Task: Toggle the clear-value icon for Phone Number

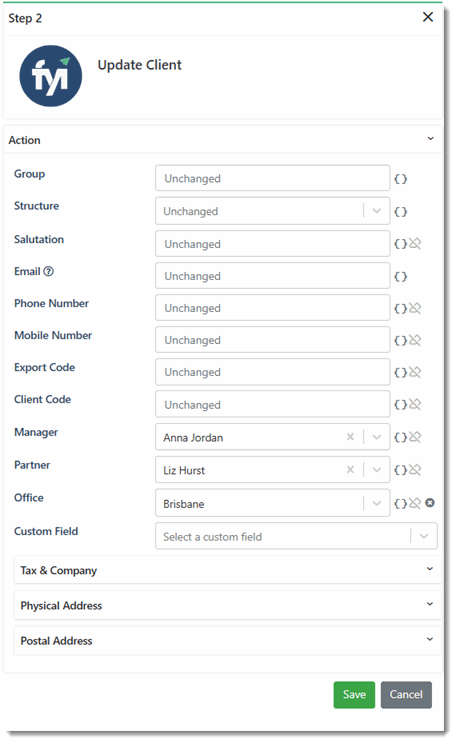Action: [415, 308]
